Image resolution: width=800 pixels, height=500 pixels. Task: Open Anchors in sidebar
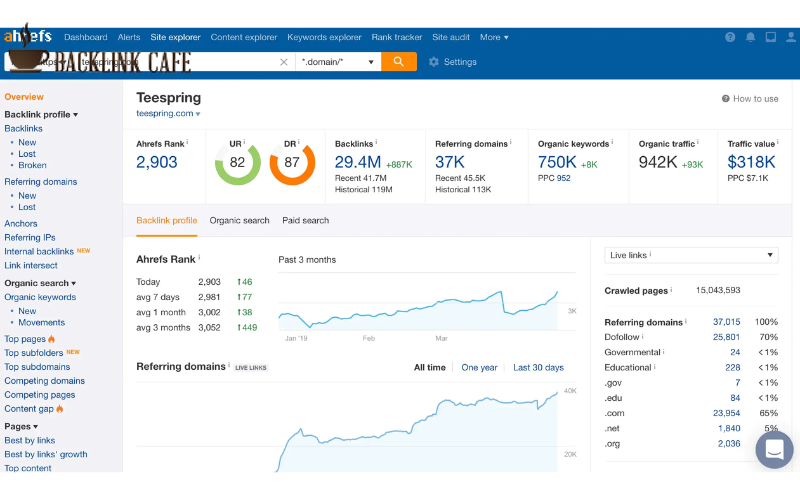(x=21, y=223)
